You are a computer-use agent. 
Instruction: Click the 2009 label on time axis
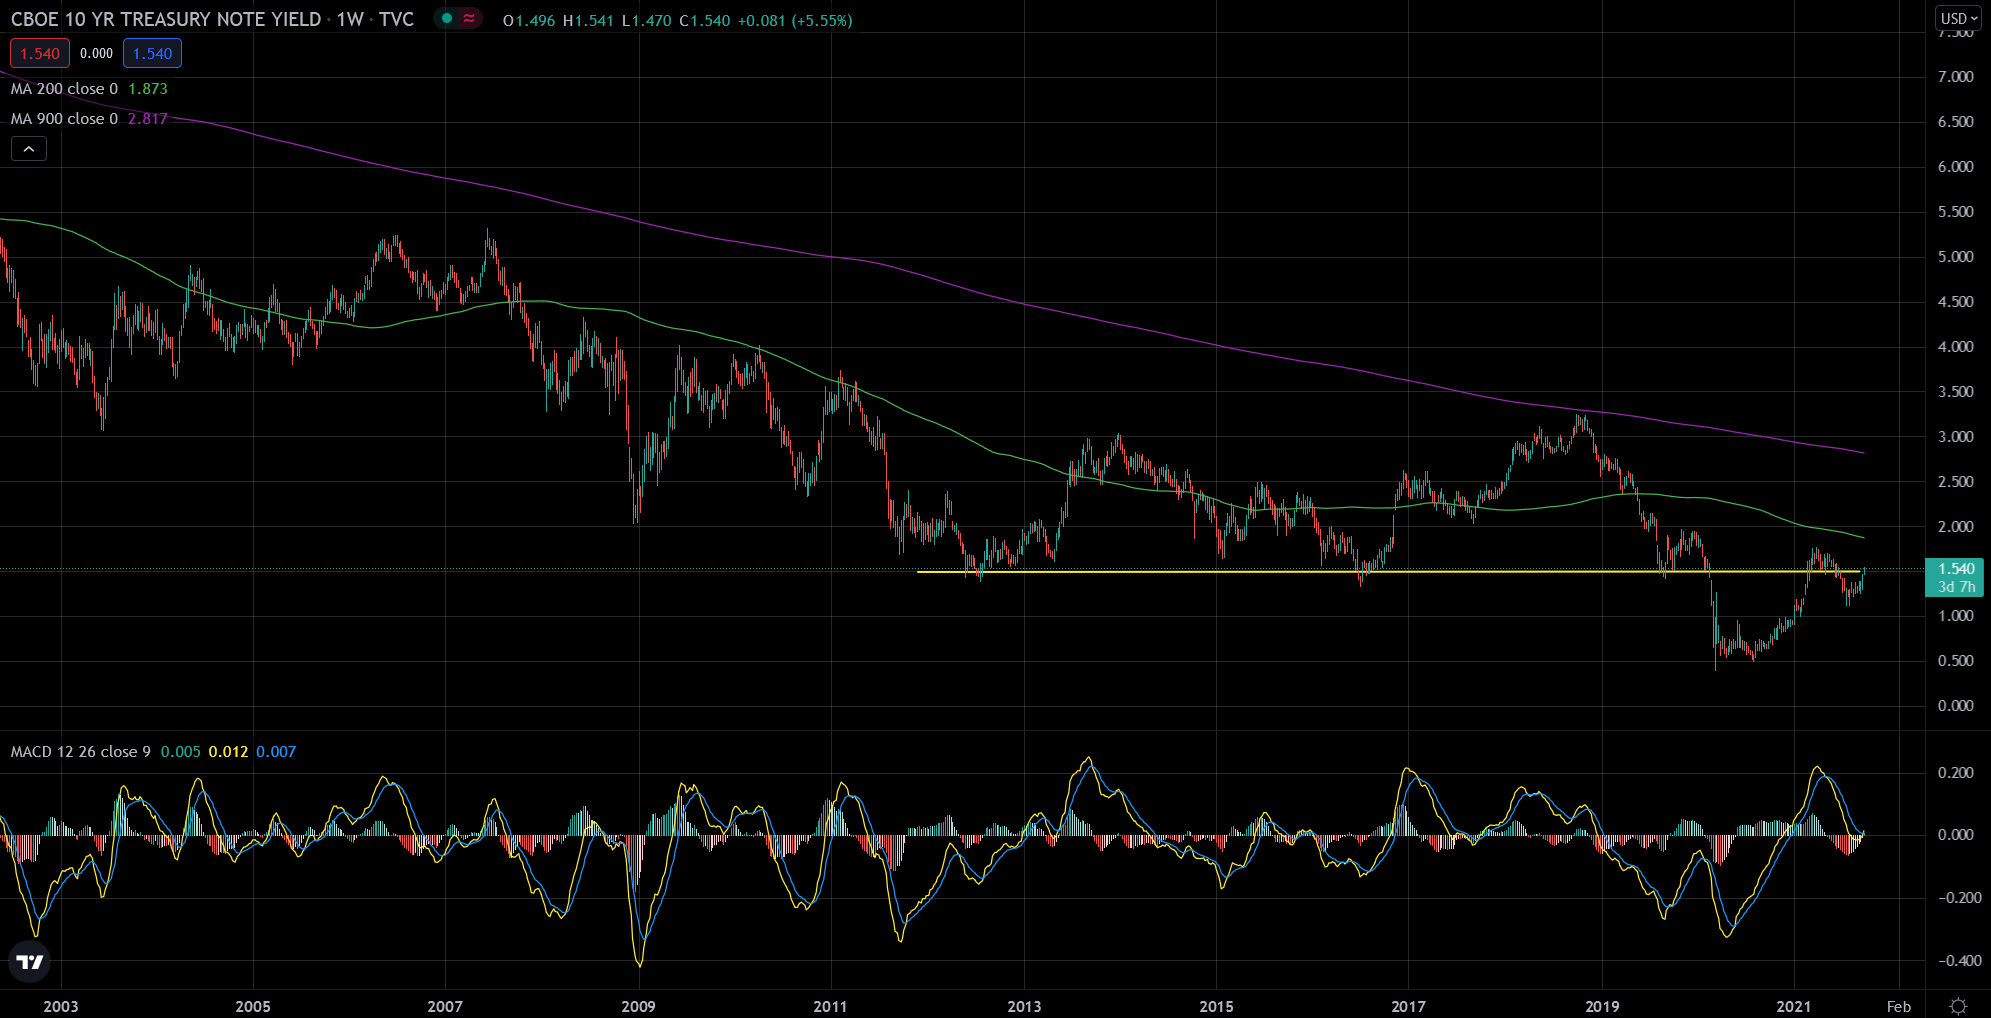[638, 1006]
